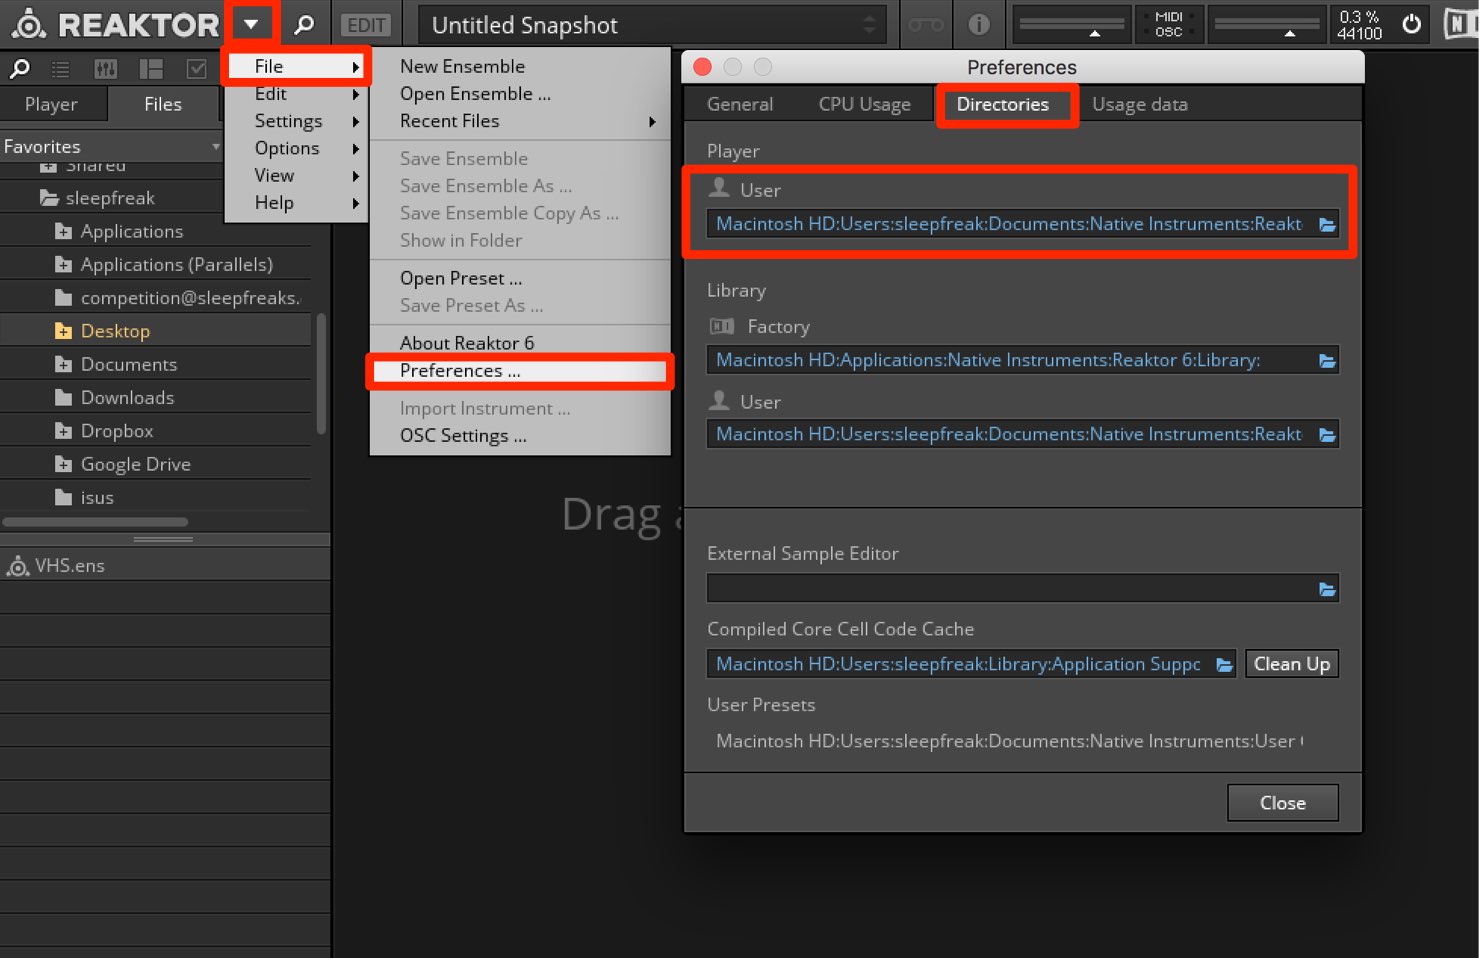This screenshot has width=1480, height=958.
Task: Close Preferences with red window button
Action: tap(702, 67)
